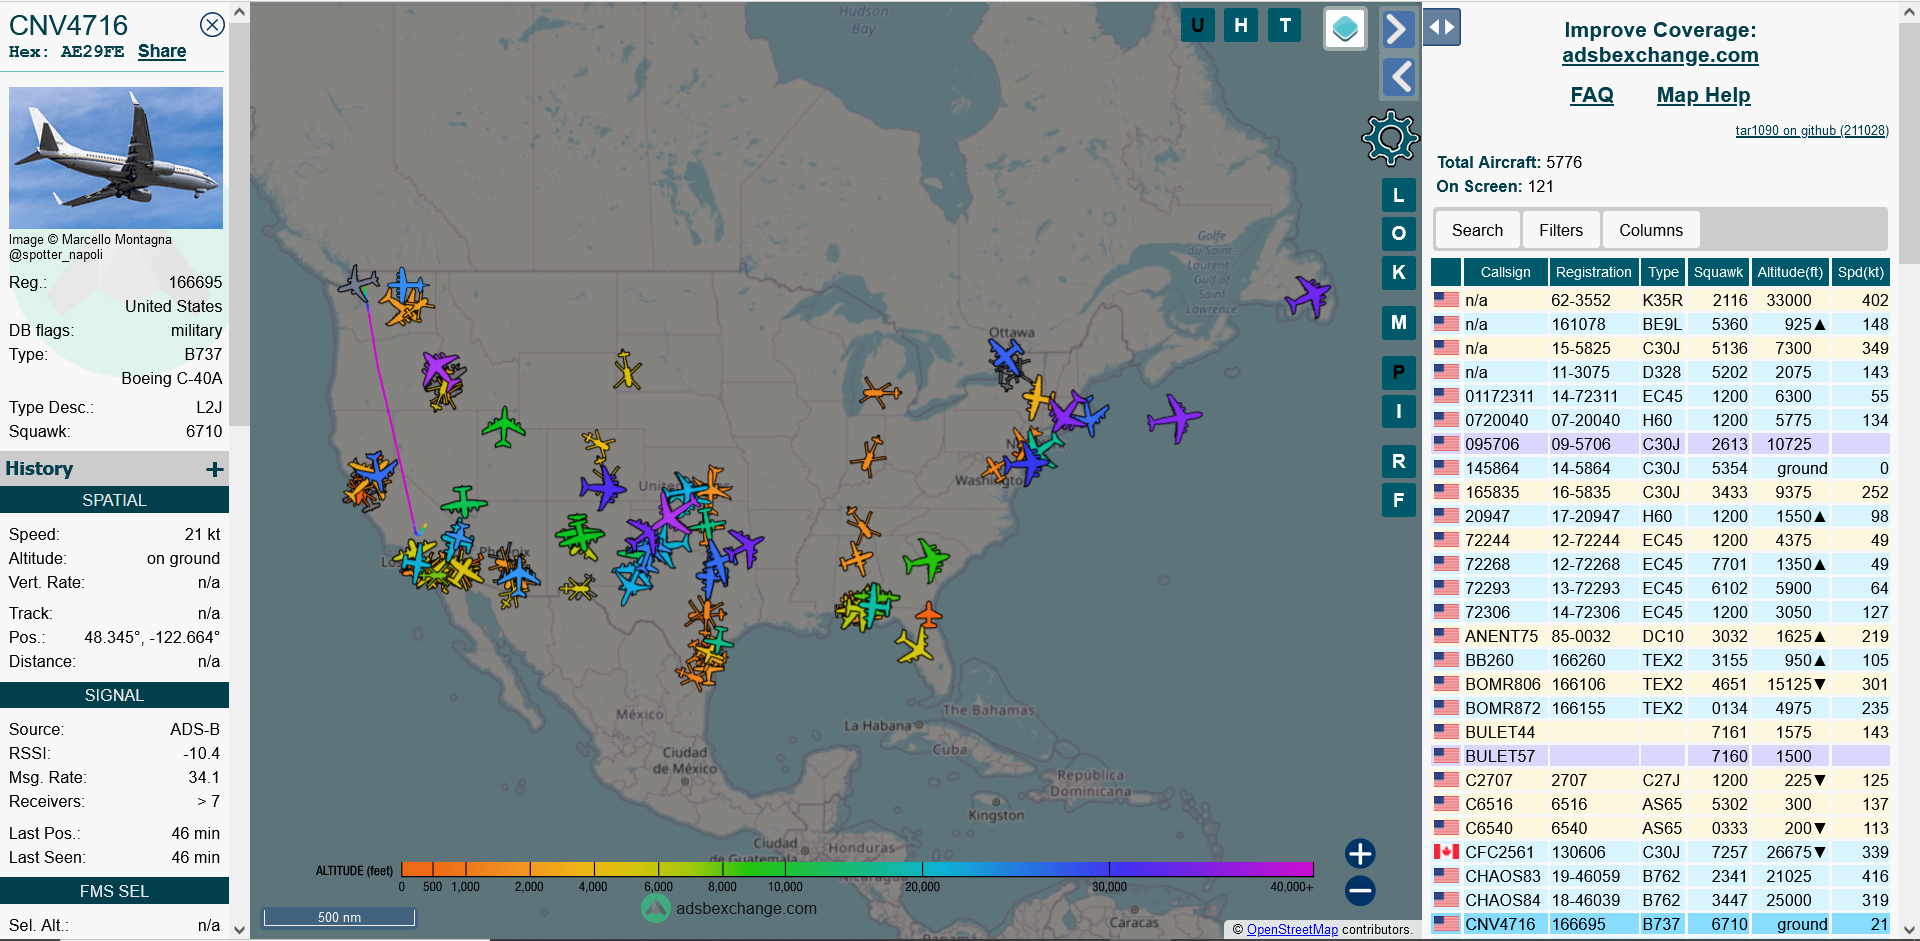This screenshot has width=1920, height=941.
Task: Toggle the U map overlay button
Action: coord(1197,26)
